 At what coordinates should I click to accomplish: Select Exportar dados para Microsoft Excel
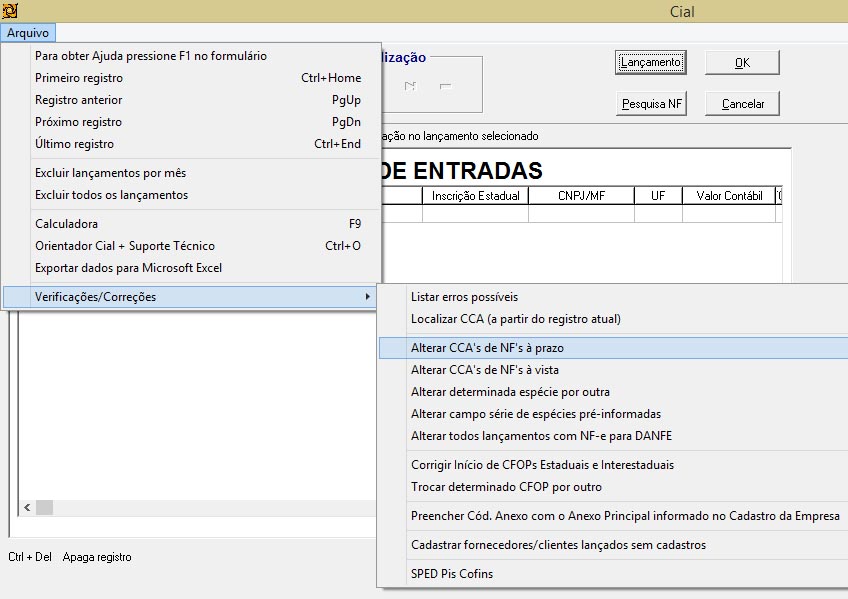coord(128,268)
